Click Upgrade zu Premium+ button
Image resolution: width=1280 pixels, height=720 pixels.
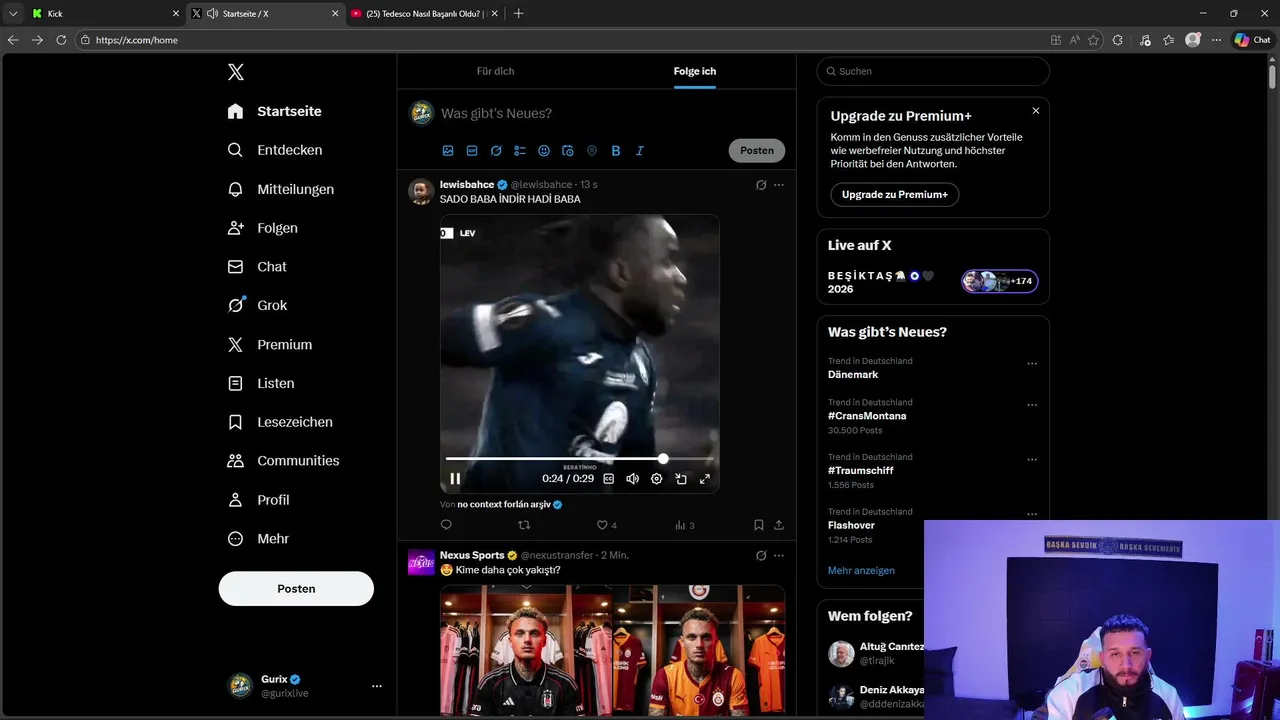(x=895, y=195)
